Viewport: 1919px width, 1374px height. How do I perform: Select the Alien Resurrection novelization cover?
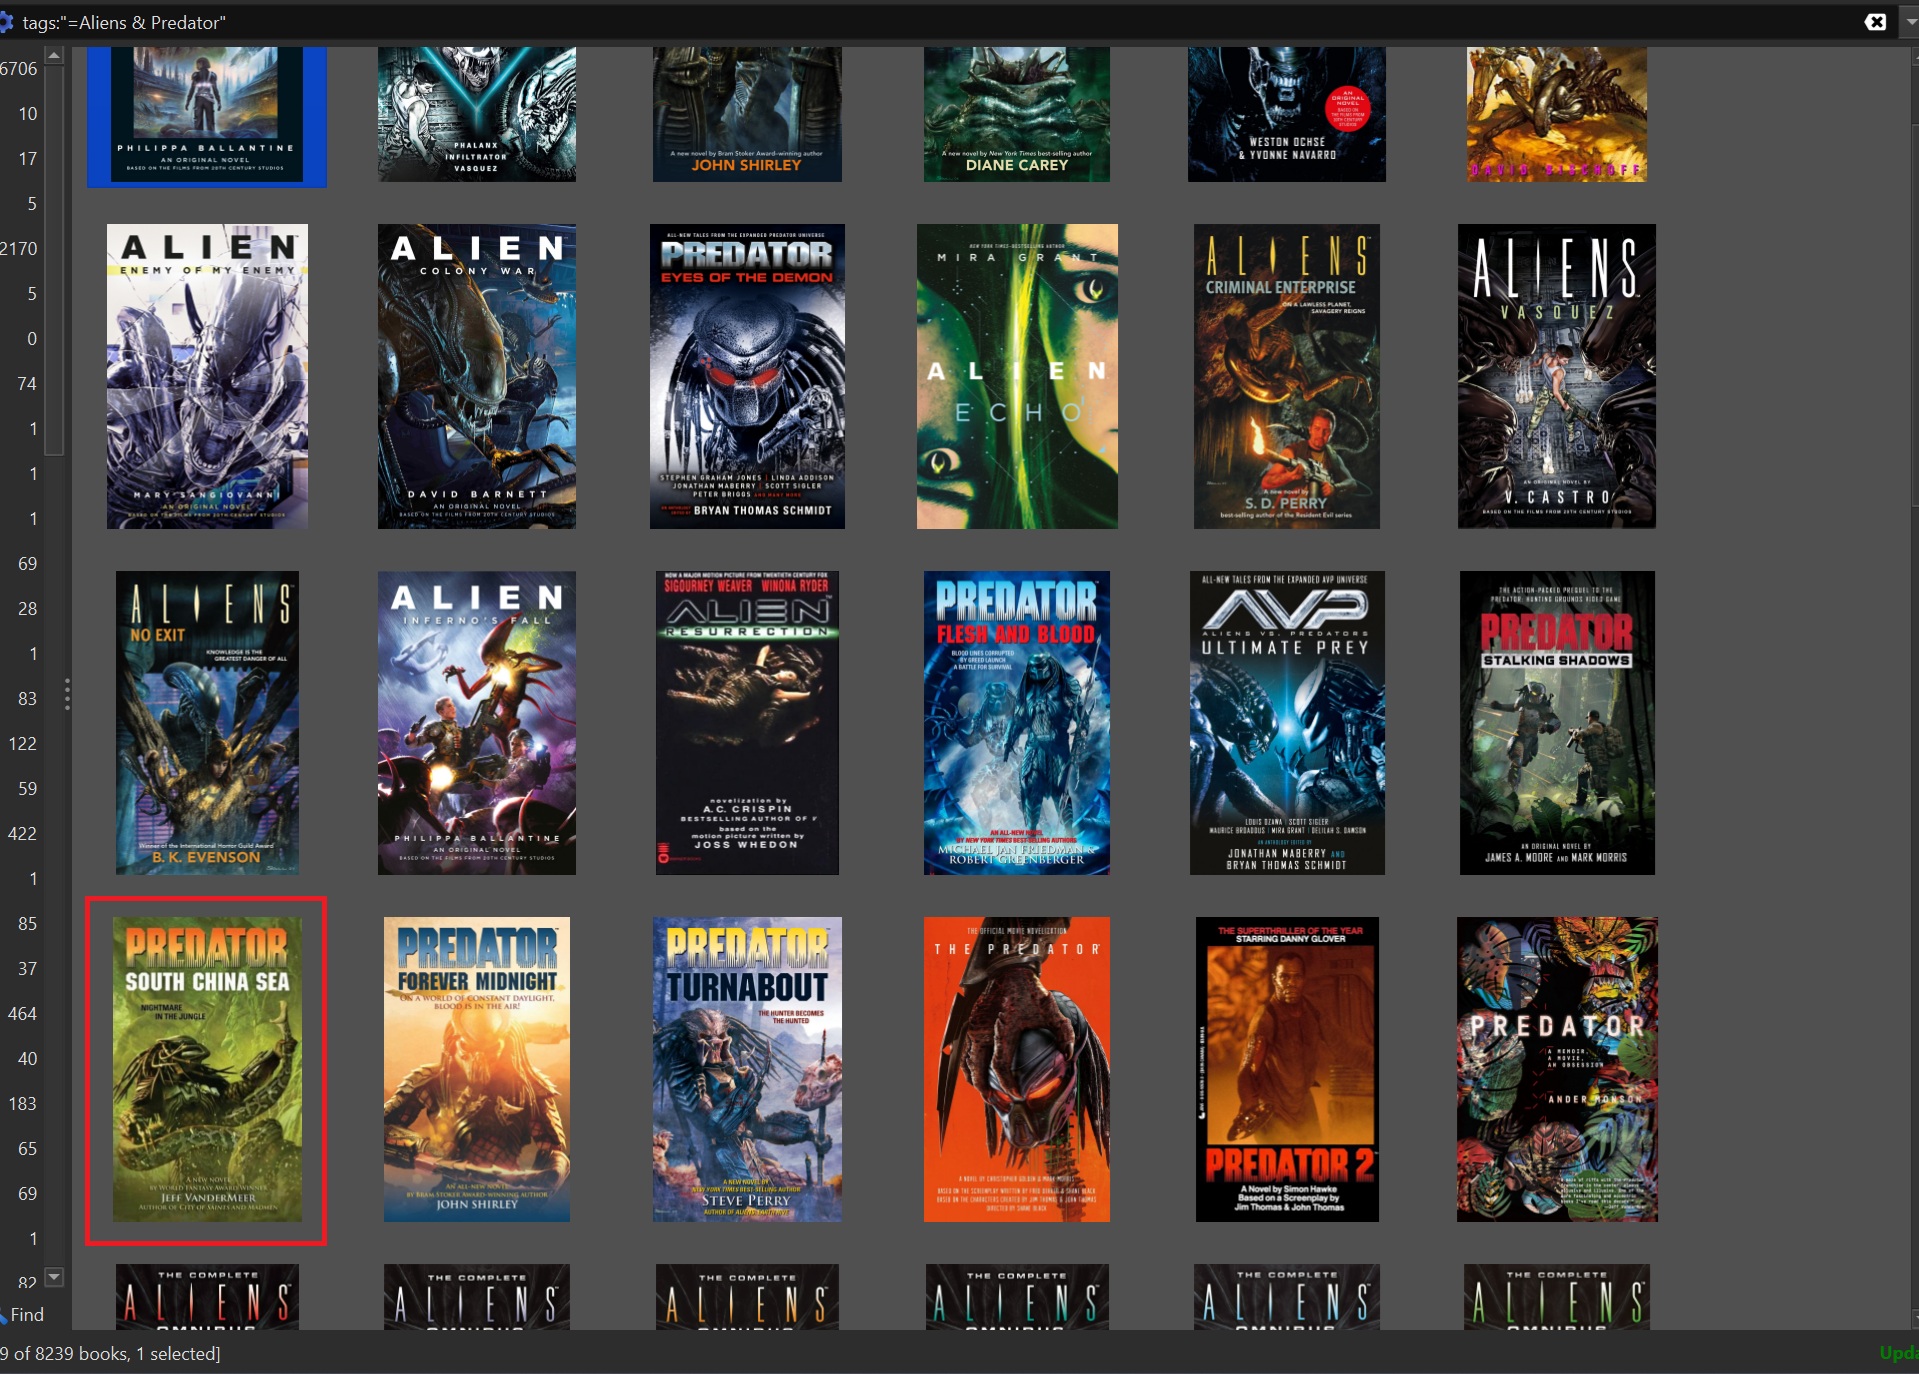point(747,723)
